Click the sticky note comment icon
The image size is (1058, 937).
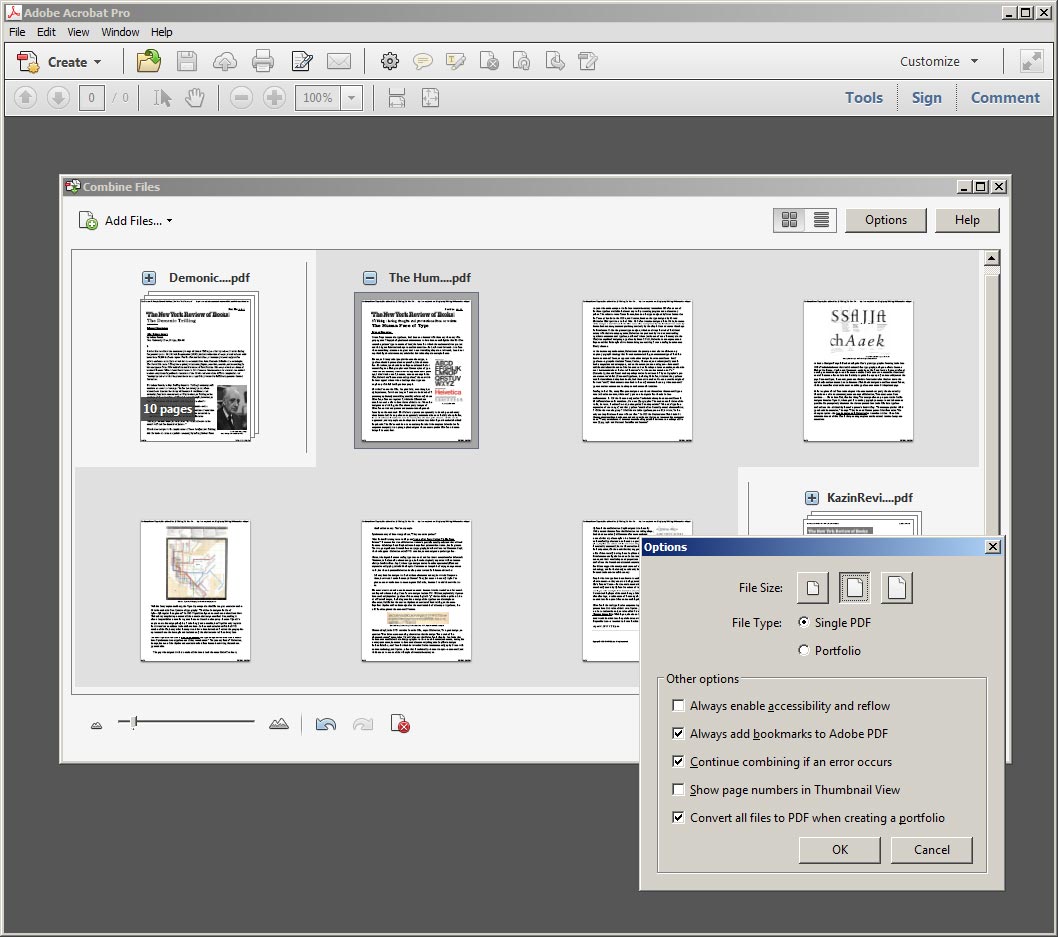(x=422, y=62)
